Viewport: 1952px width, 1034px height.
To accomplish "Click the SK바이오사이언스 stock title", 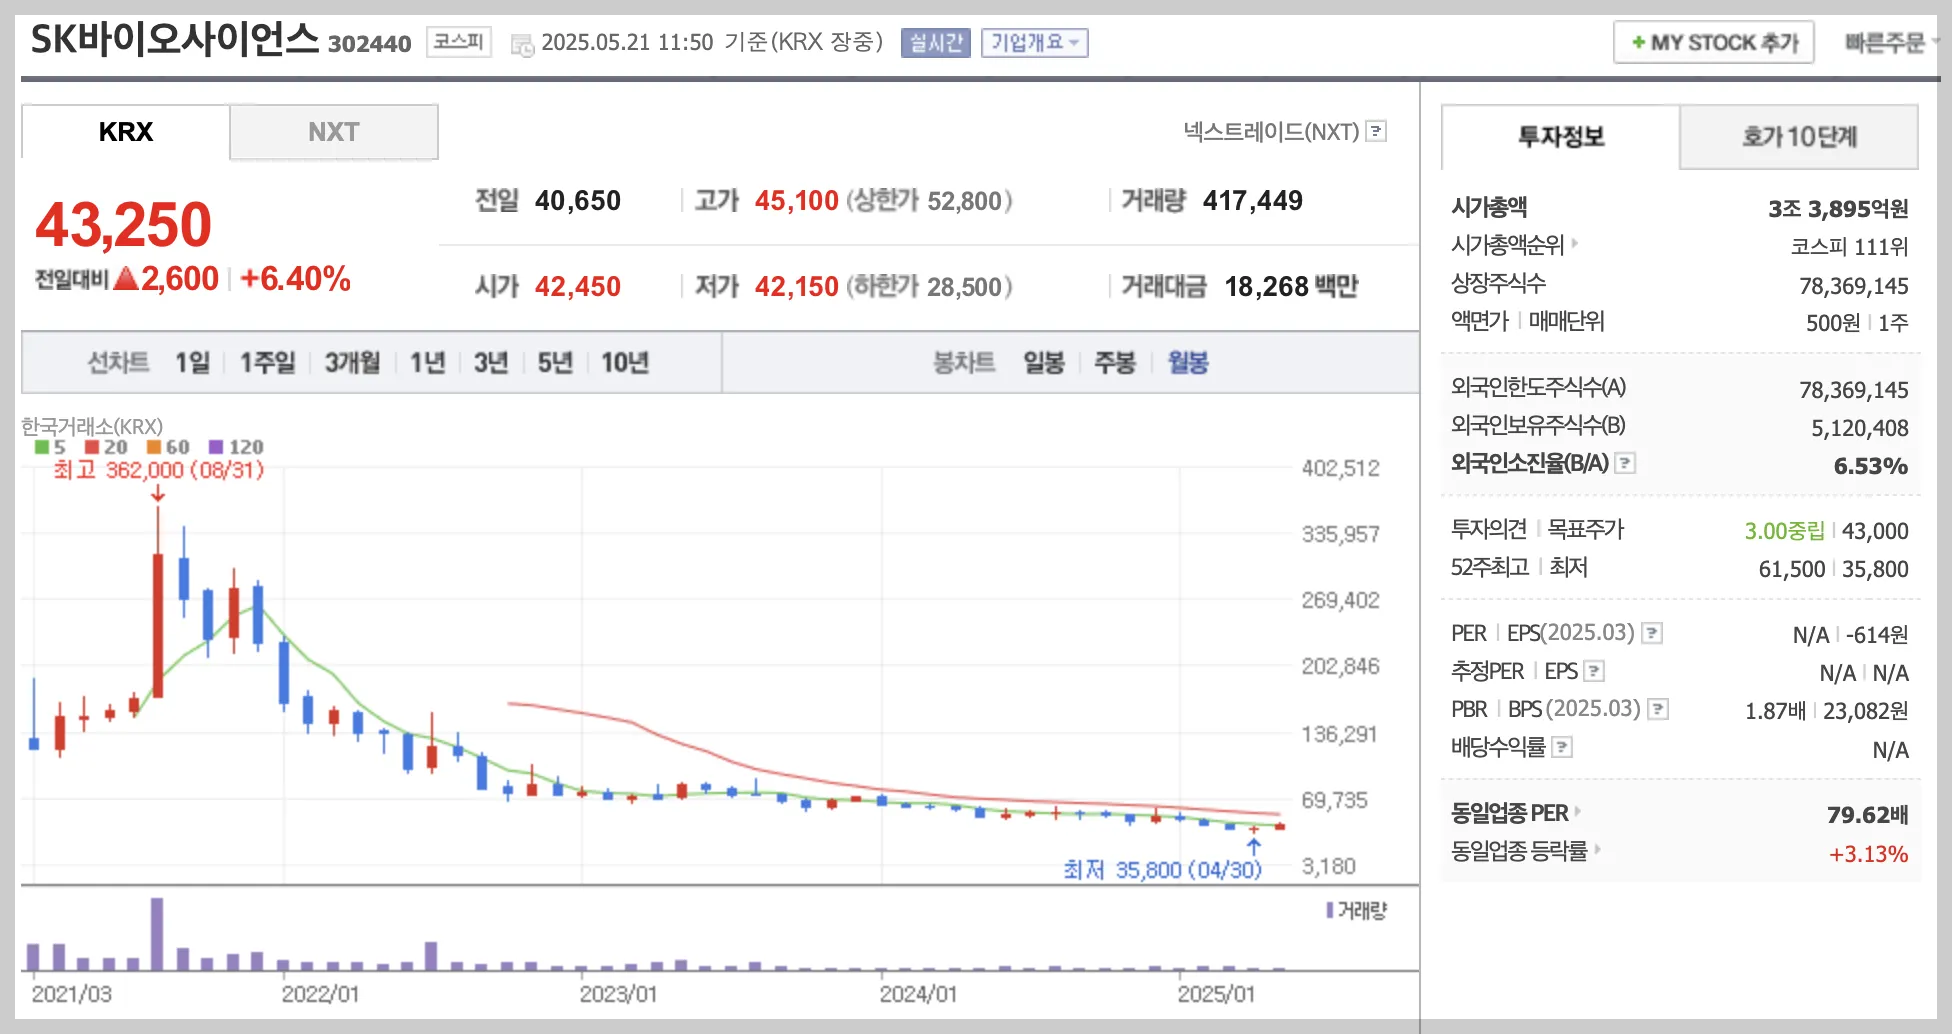I will pos(175,40).
